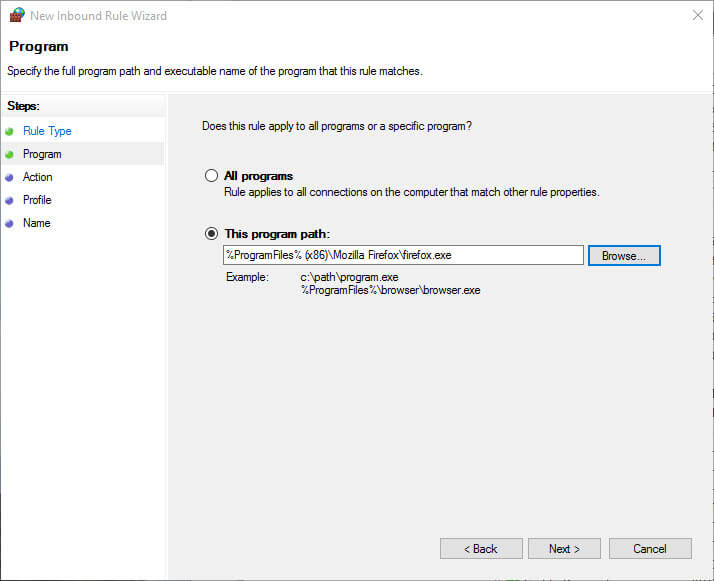
Task: Click the purple bullet beside Profile step
Action: point(9,200)
